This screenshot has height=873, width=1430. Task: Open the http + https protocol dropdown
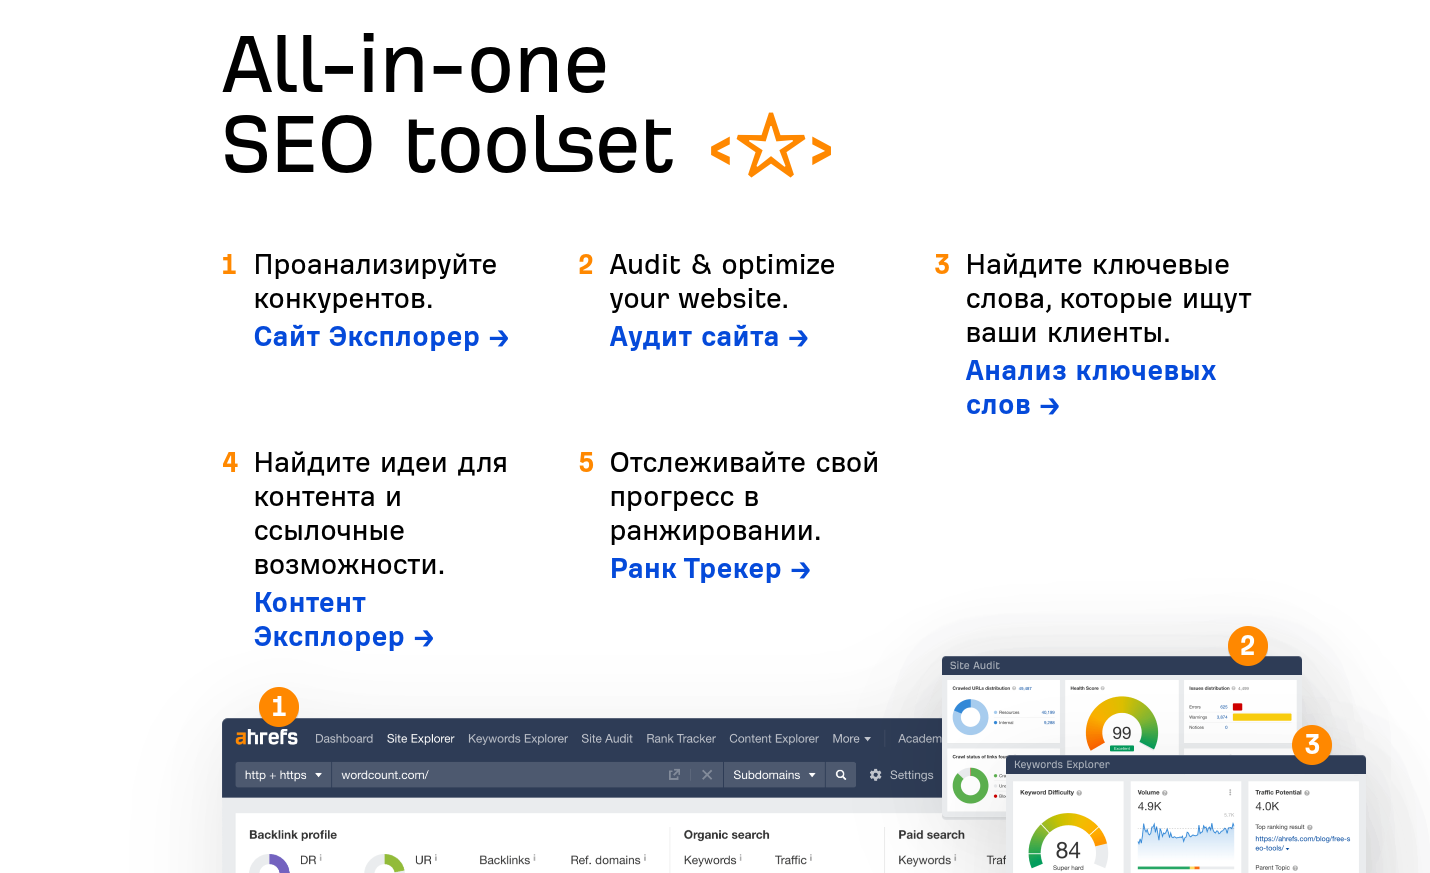click(283, 775)
